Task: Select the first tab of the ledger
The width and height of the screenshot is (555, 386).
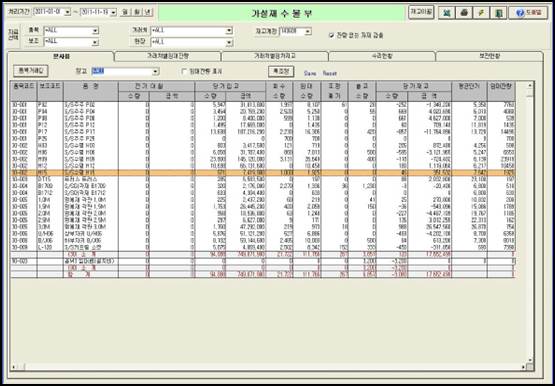Action: (x=61, y=56)
